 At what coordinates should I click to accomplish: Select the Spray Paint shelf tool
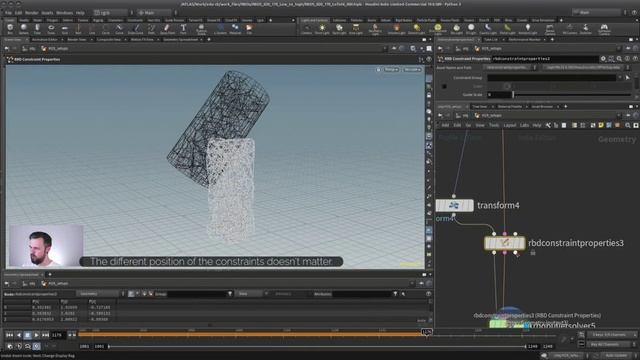pos(167,29)
